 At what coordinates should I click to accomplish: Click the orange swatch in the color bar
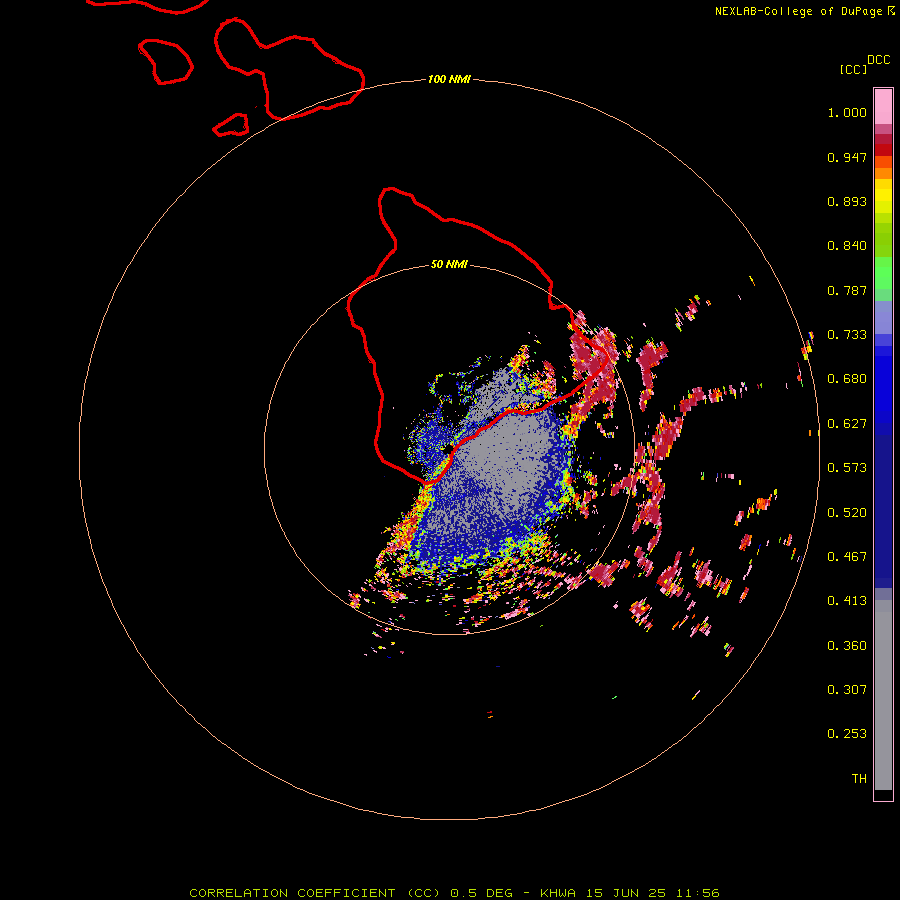click(883, 173)
